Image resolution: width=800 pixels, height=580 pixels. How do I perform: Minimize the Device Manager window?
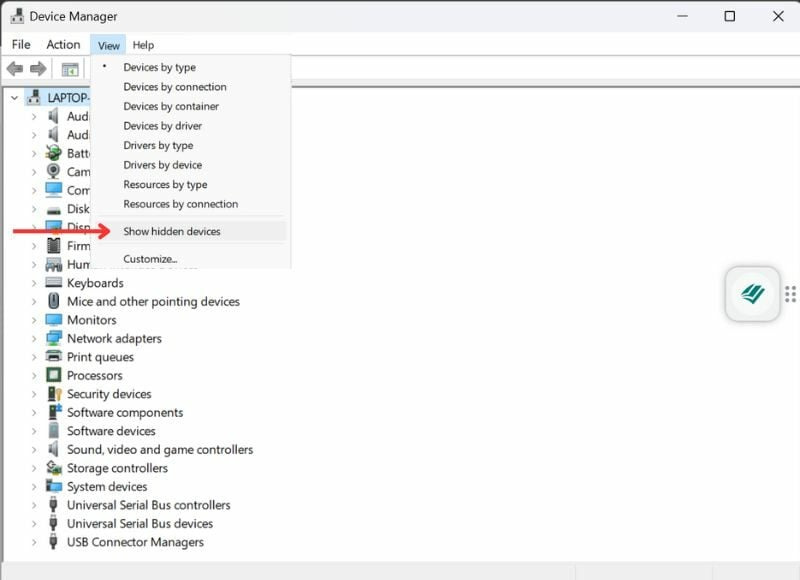point(682,16)
